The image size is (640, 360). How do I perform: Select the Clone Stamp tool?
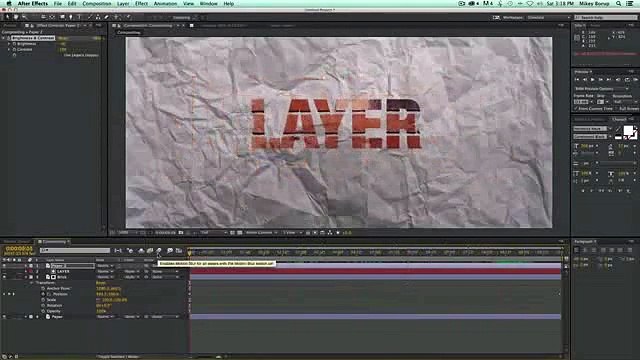point(98,17)
